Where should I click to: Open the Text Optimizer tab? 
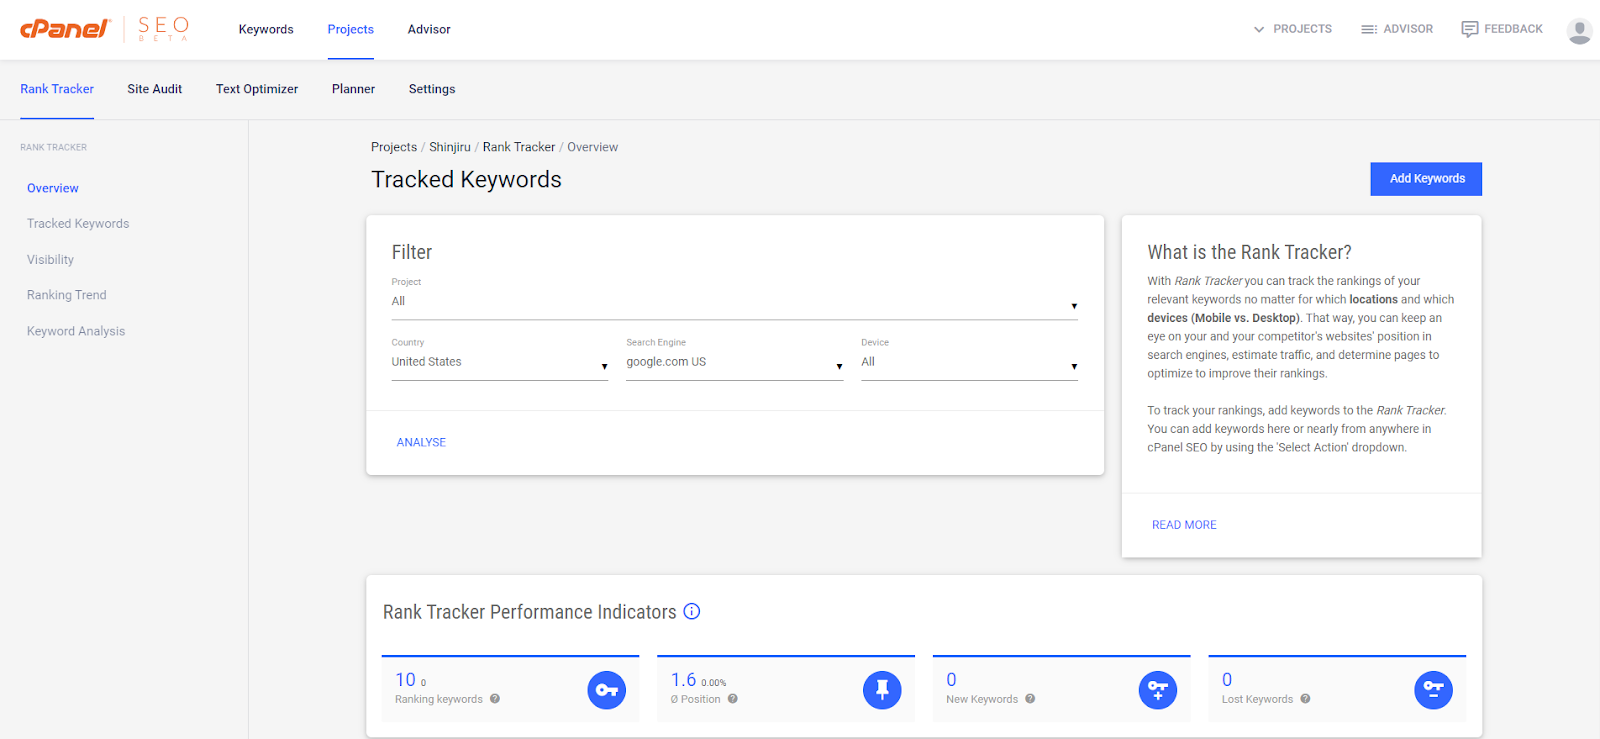pos(257,89)
